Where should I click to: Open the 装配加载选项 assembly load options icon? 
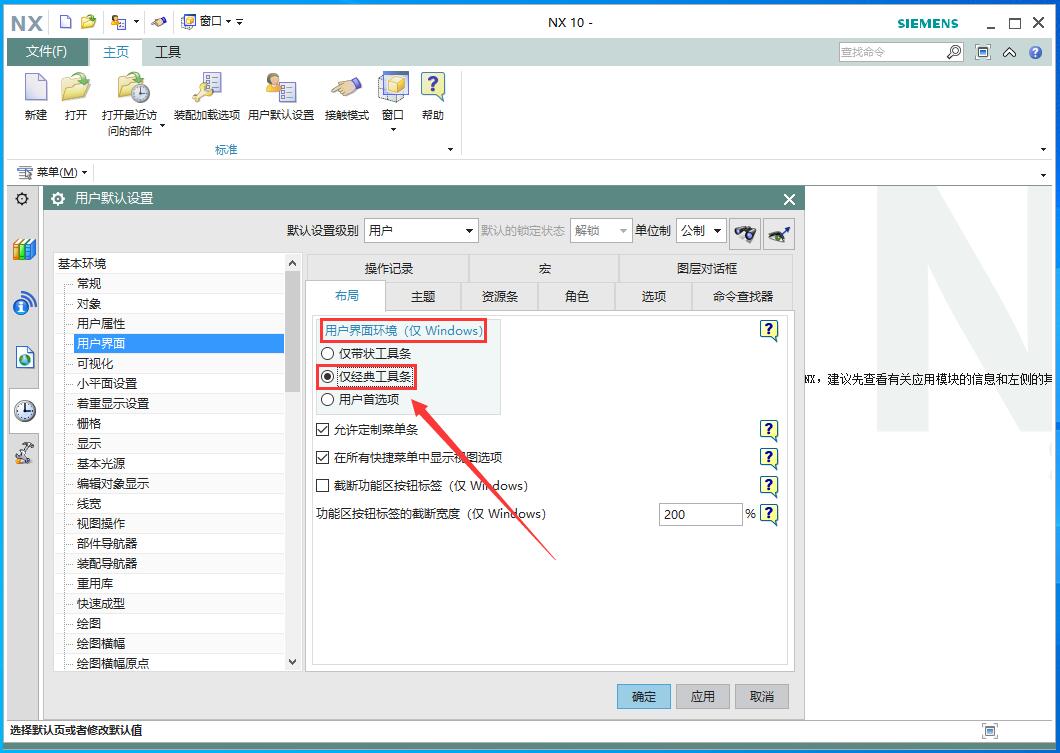point(207,90)
